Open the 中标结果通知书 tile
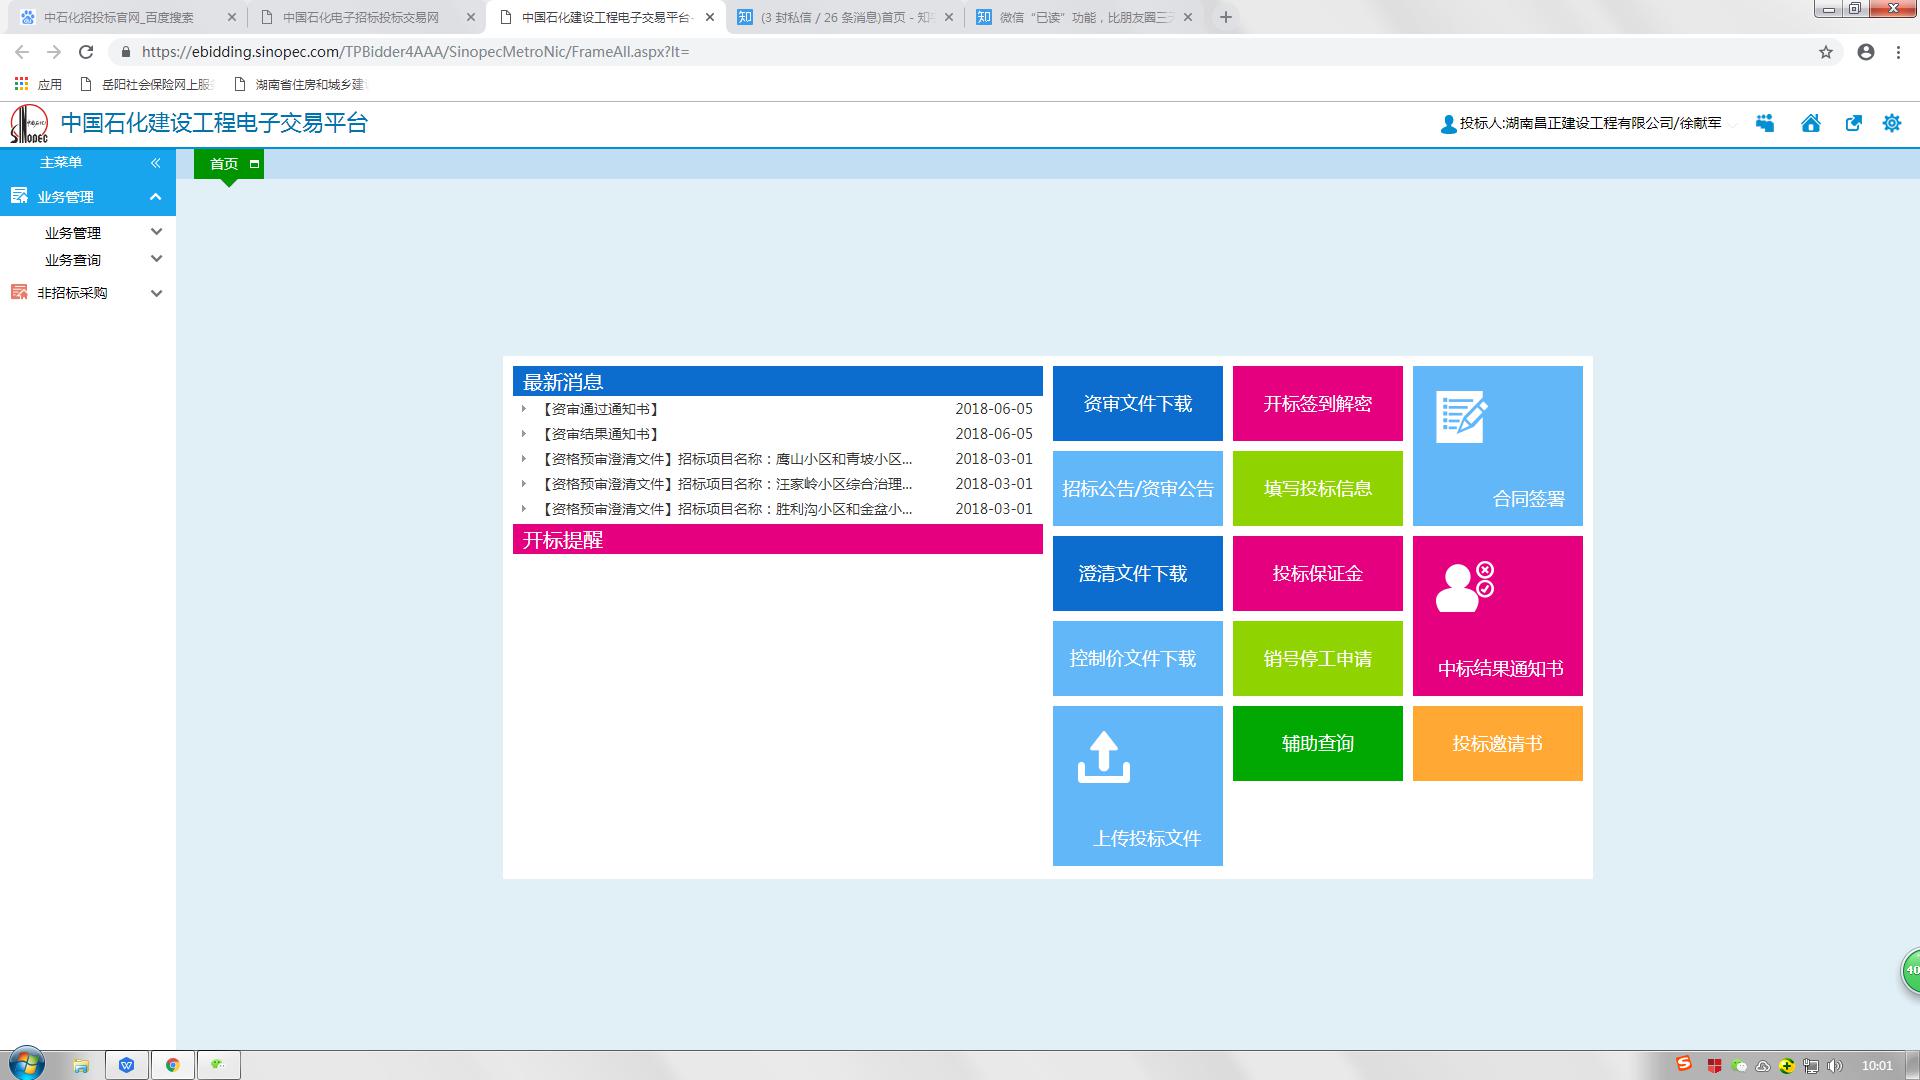Screen dimensions: 1920x1080 [1497, 616]
